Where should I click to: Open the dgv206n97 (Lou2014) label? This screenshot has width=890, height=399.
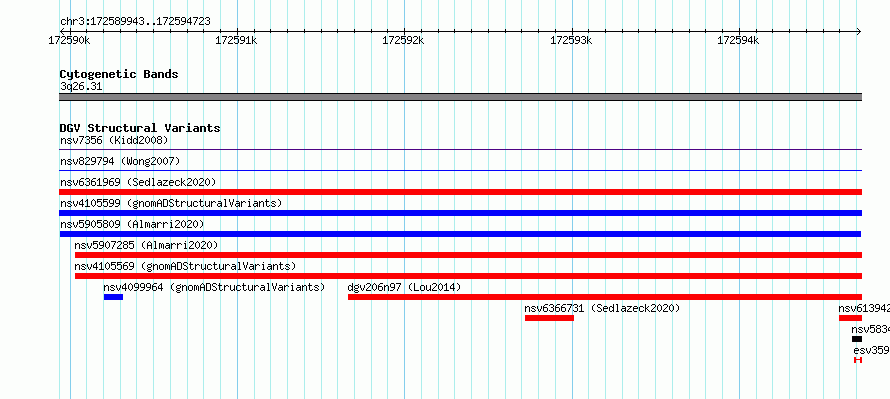(x=404, y=287)
